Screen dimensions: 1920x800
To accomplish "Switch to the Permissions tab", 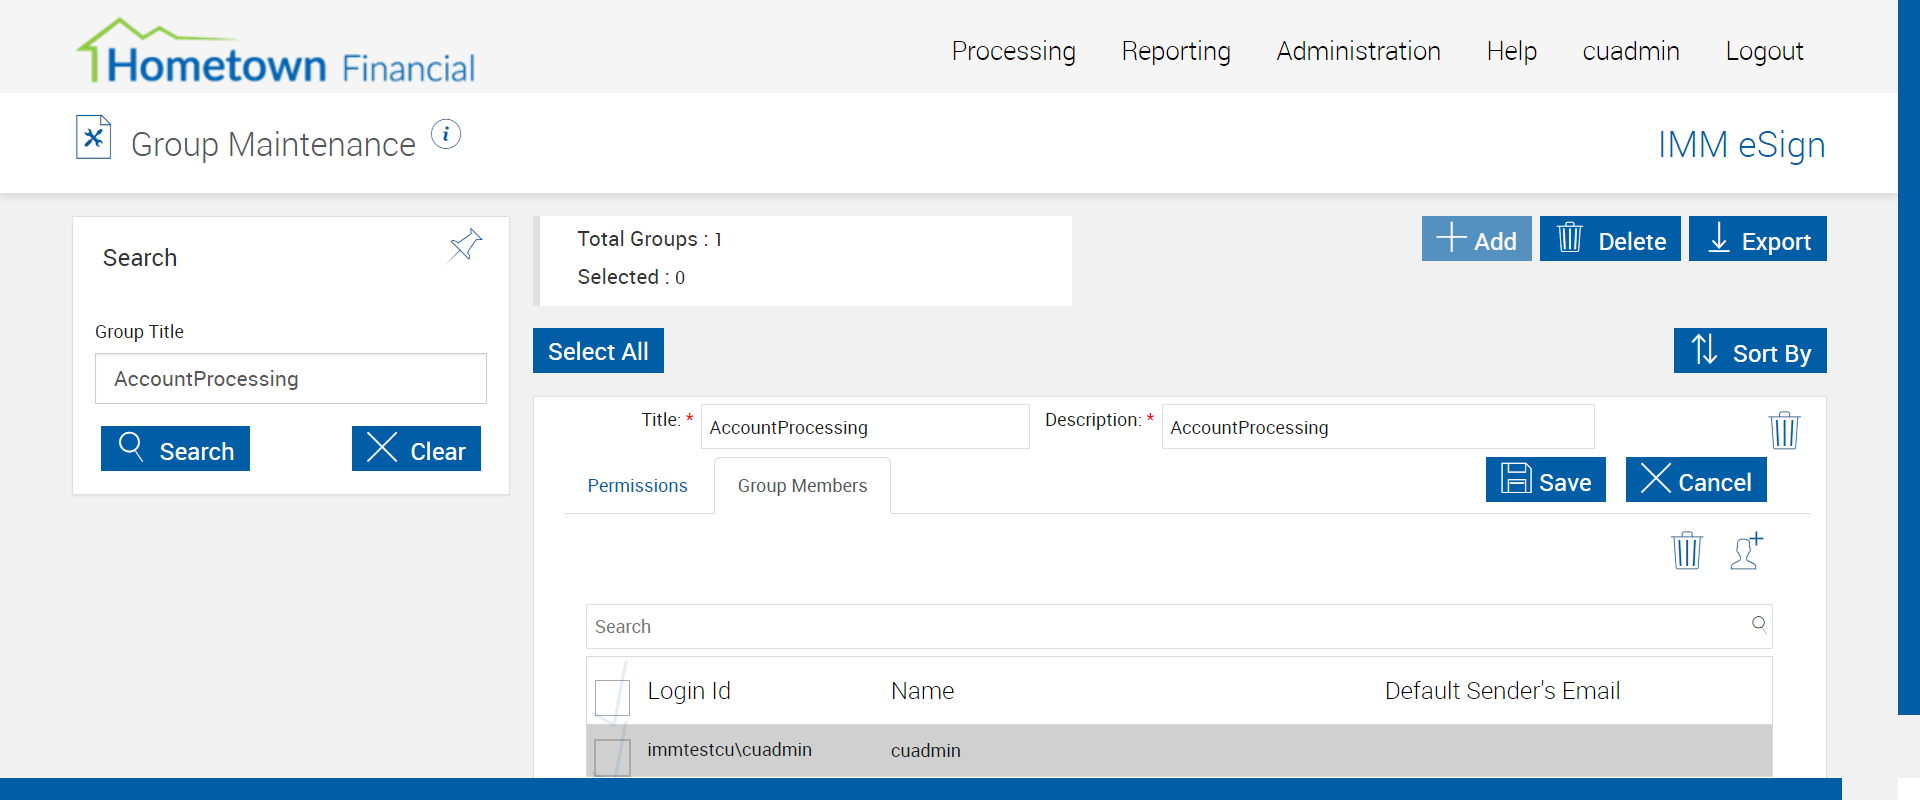I will click(x=637, y=486).
